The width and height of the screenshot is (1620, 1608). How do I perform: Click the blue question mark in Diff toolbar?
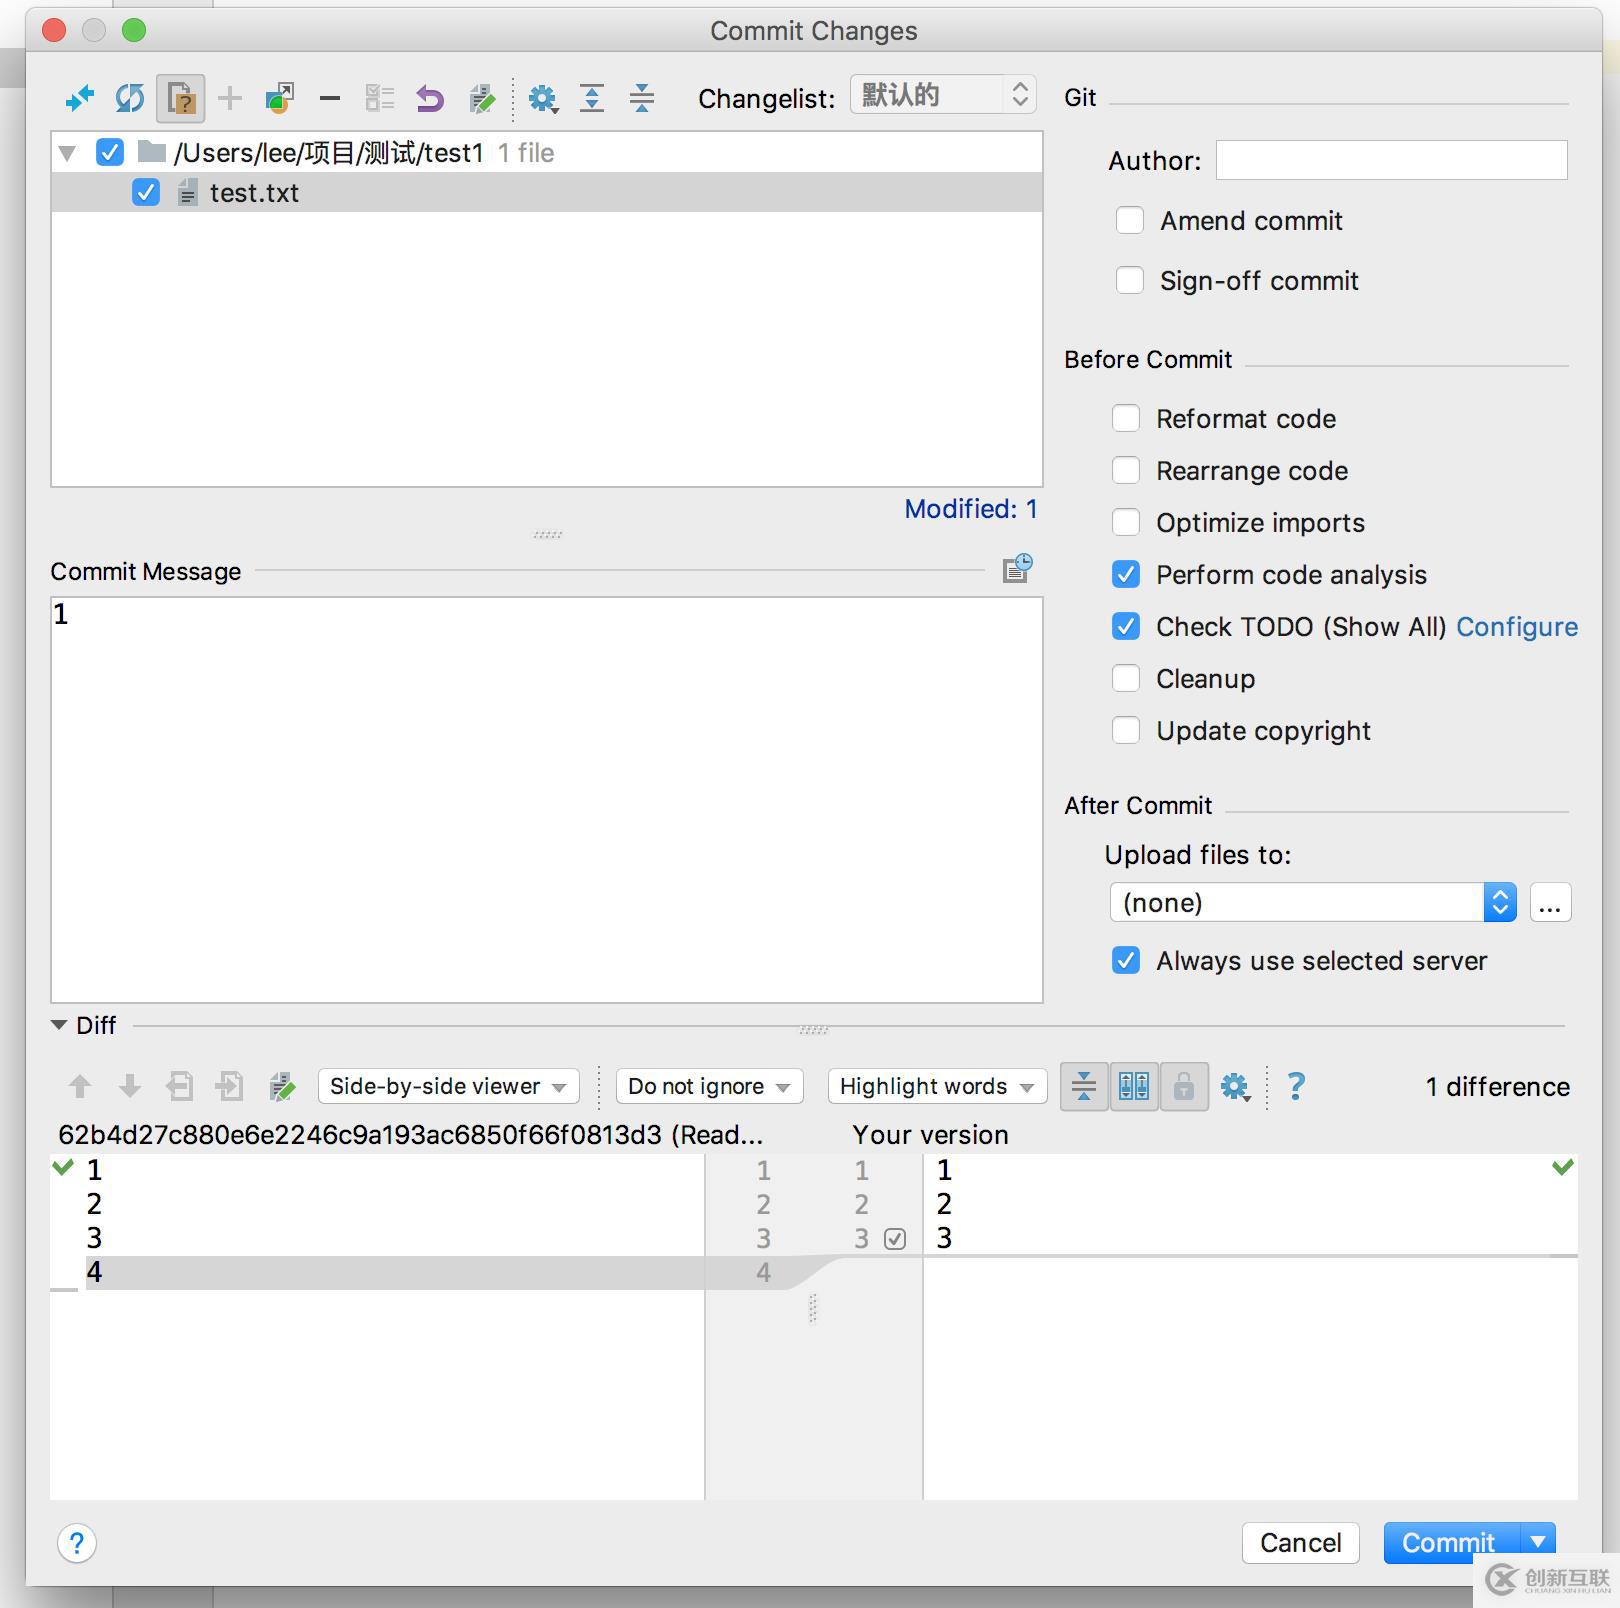coord(1296,1086)
